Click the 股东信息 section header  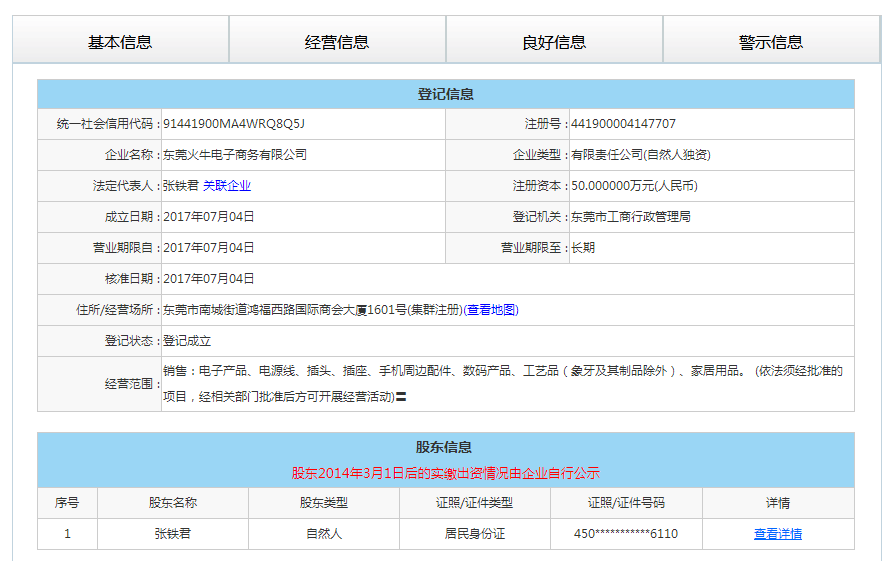[x=445, y=447]
